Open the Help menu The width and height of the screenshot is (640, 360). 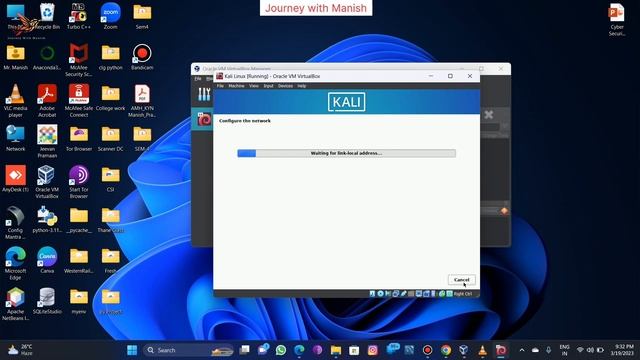point(302,86)
